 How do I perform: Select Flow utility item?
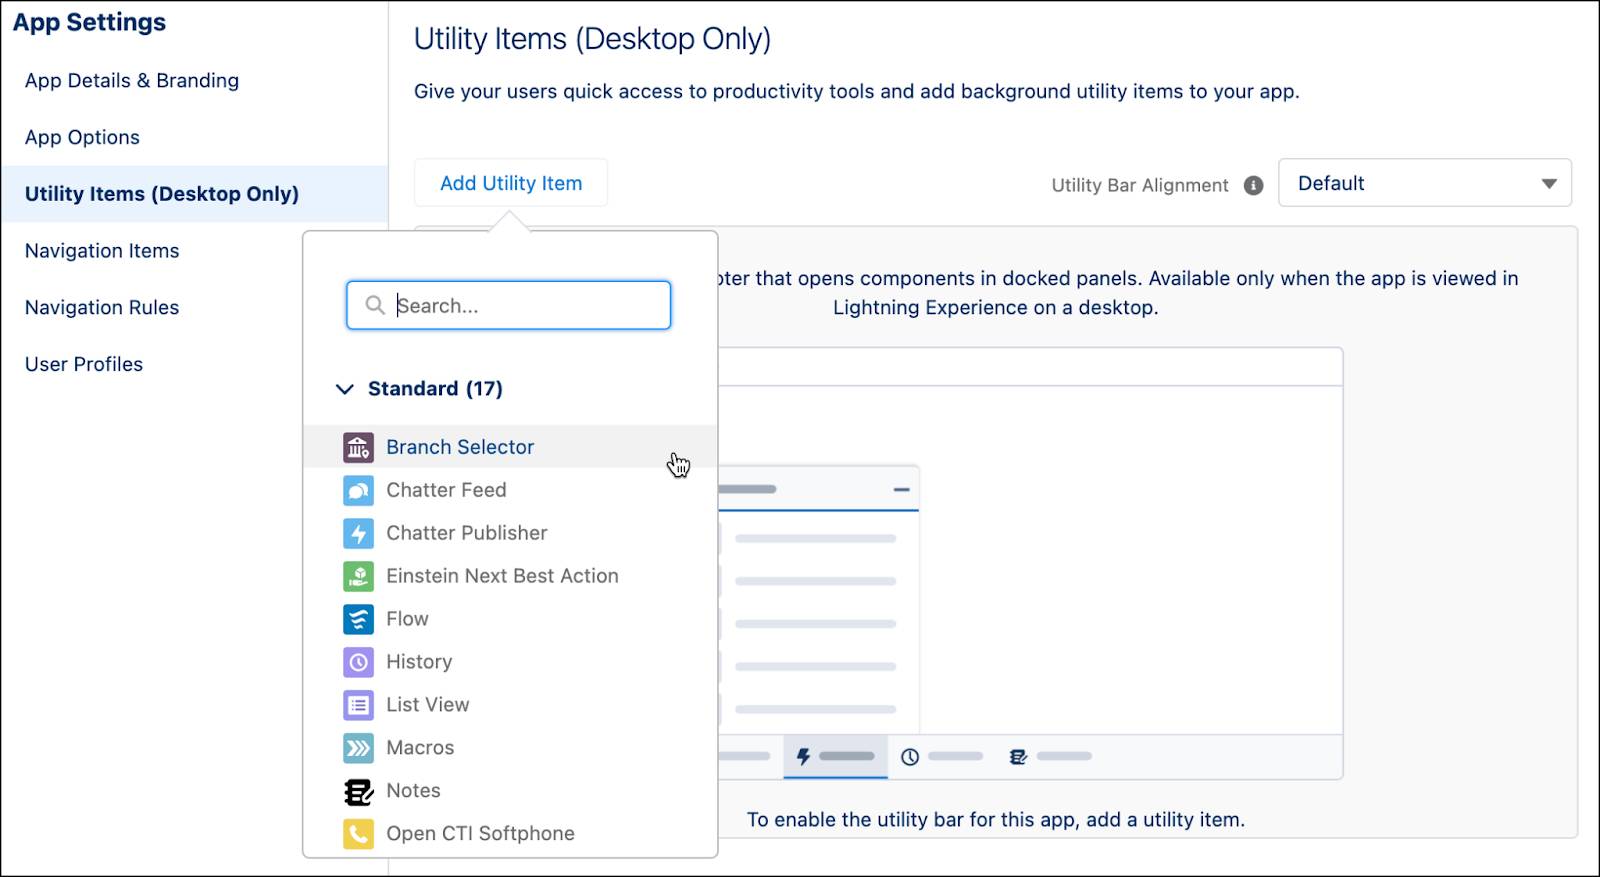tap(510, 619)
